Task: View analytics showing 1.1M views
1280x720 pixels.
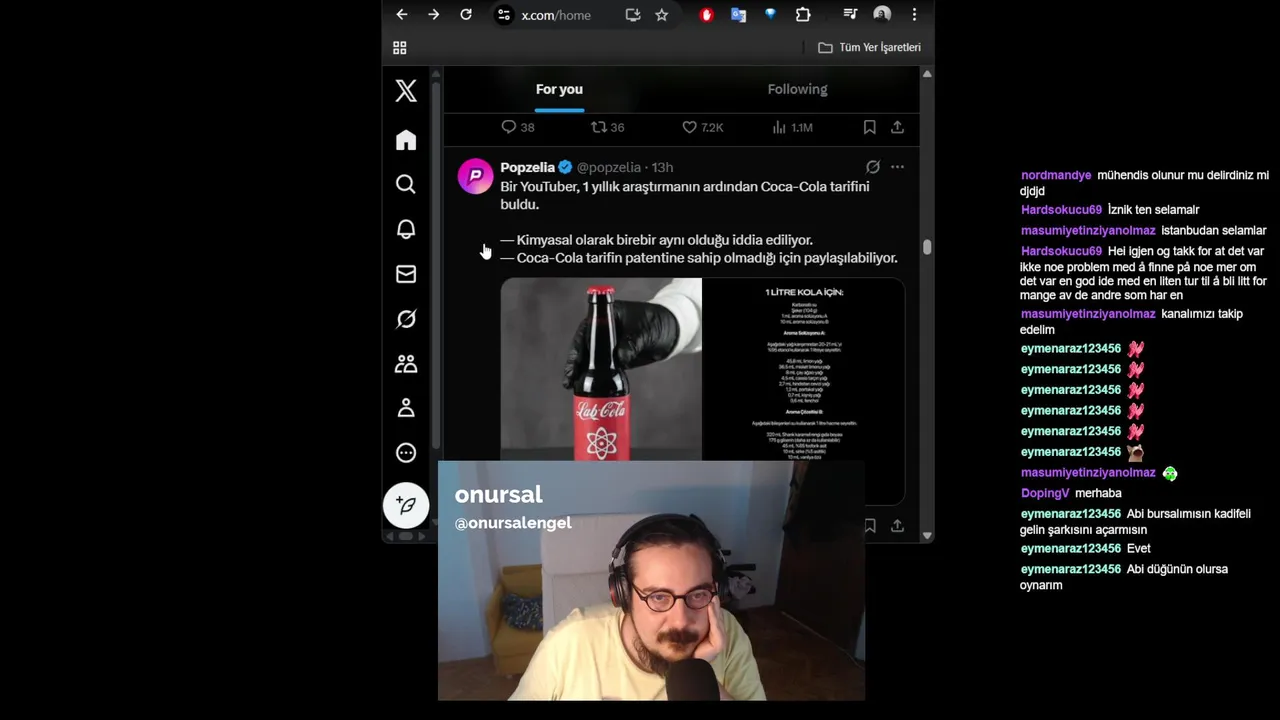Action: tap(792, 127)
